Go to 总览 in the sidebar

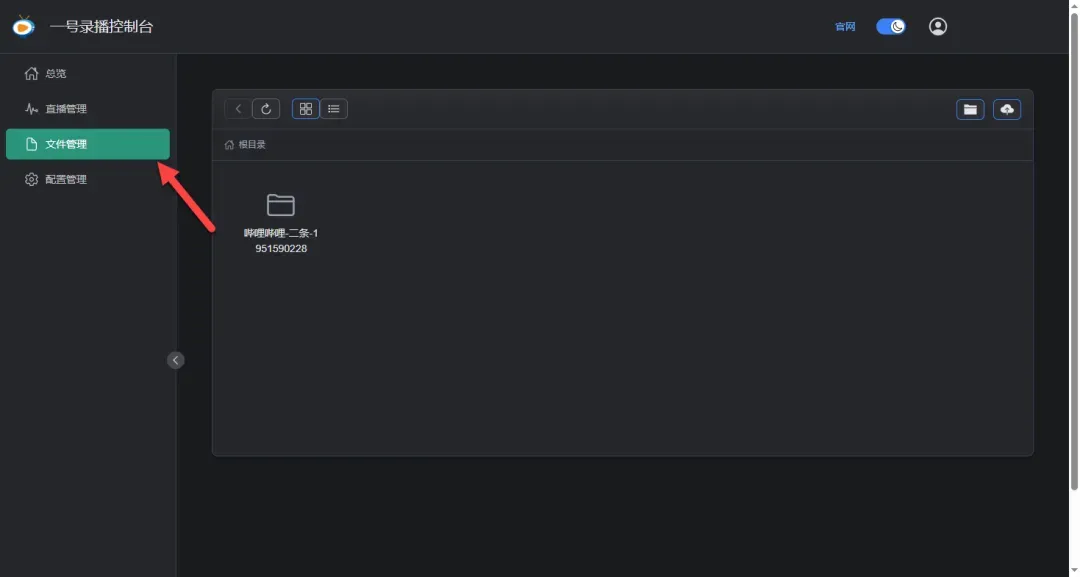[x=55, y=74]
